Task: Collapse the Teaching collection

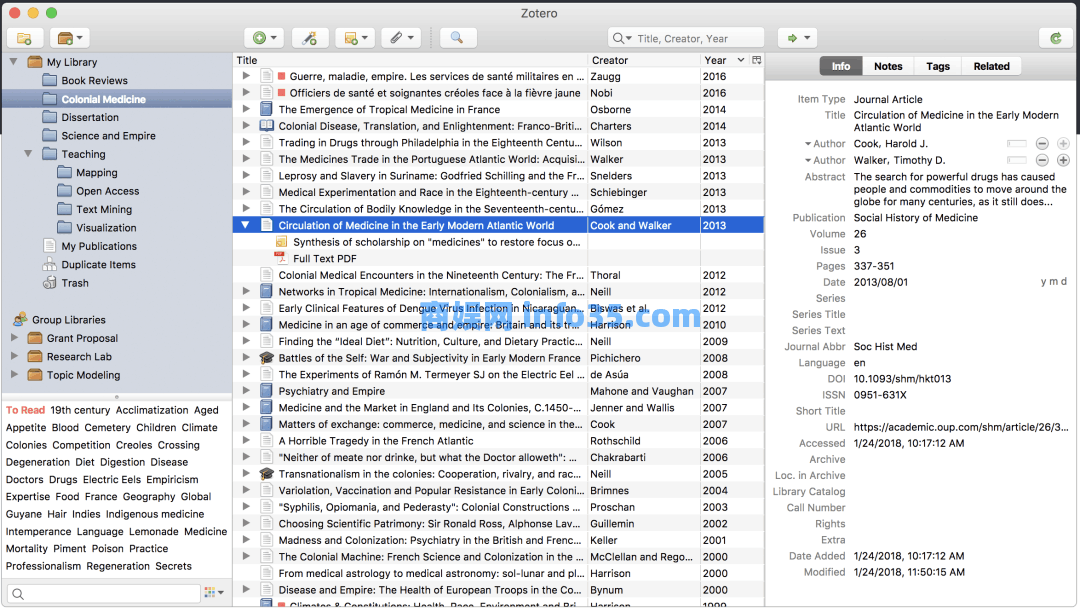Action: [x=28, y=154]
